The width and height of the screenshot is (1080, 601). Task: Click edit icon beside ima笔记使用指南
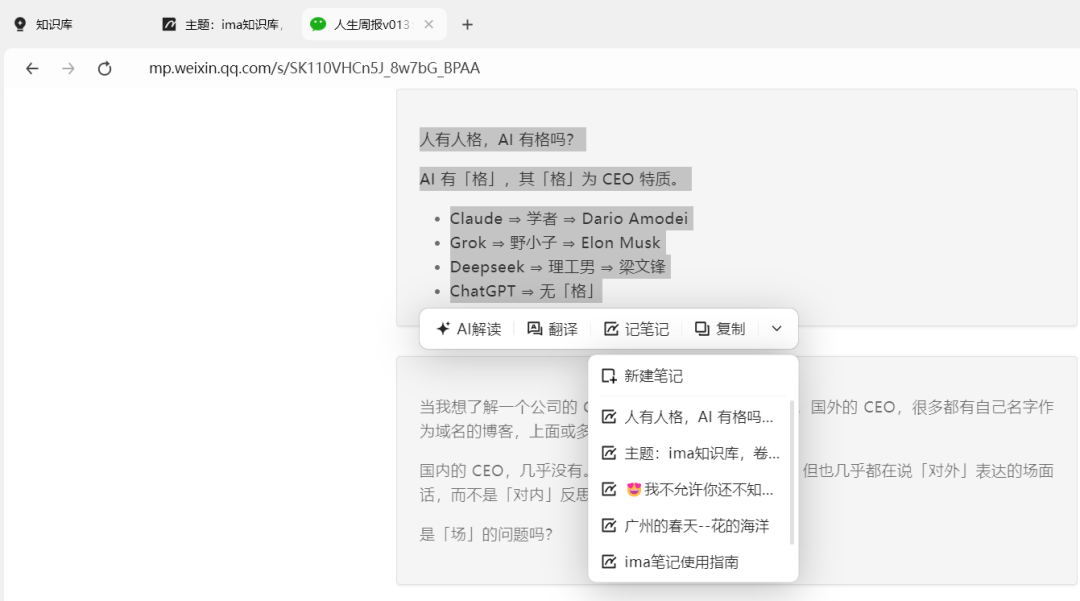click(609, 562)
